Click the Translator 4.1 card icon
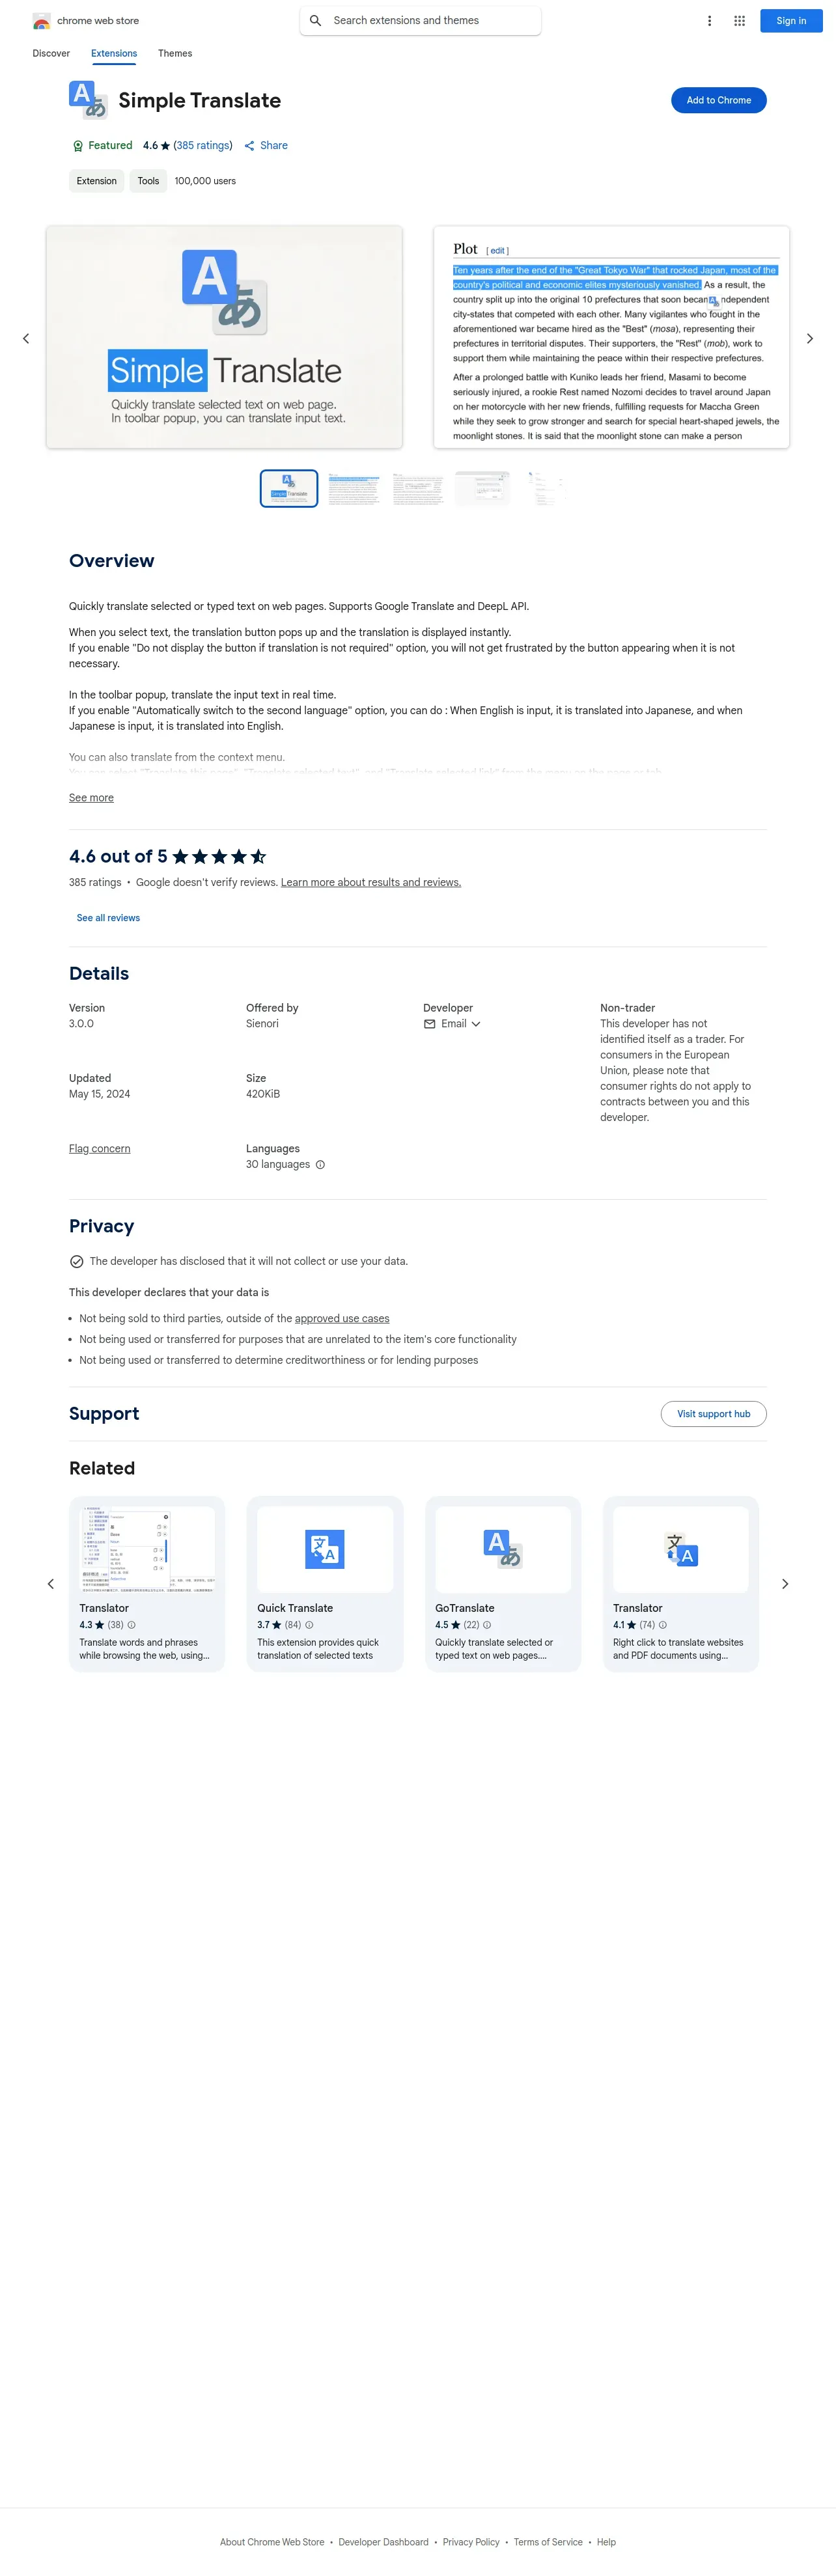This screenshot has width=836, height=2576. (681, 1549)
